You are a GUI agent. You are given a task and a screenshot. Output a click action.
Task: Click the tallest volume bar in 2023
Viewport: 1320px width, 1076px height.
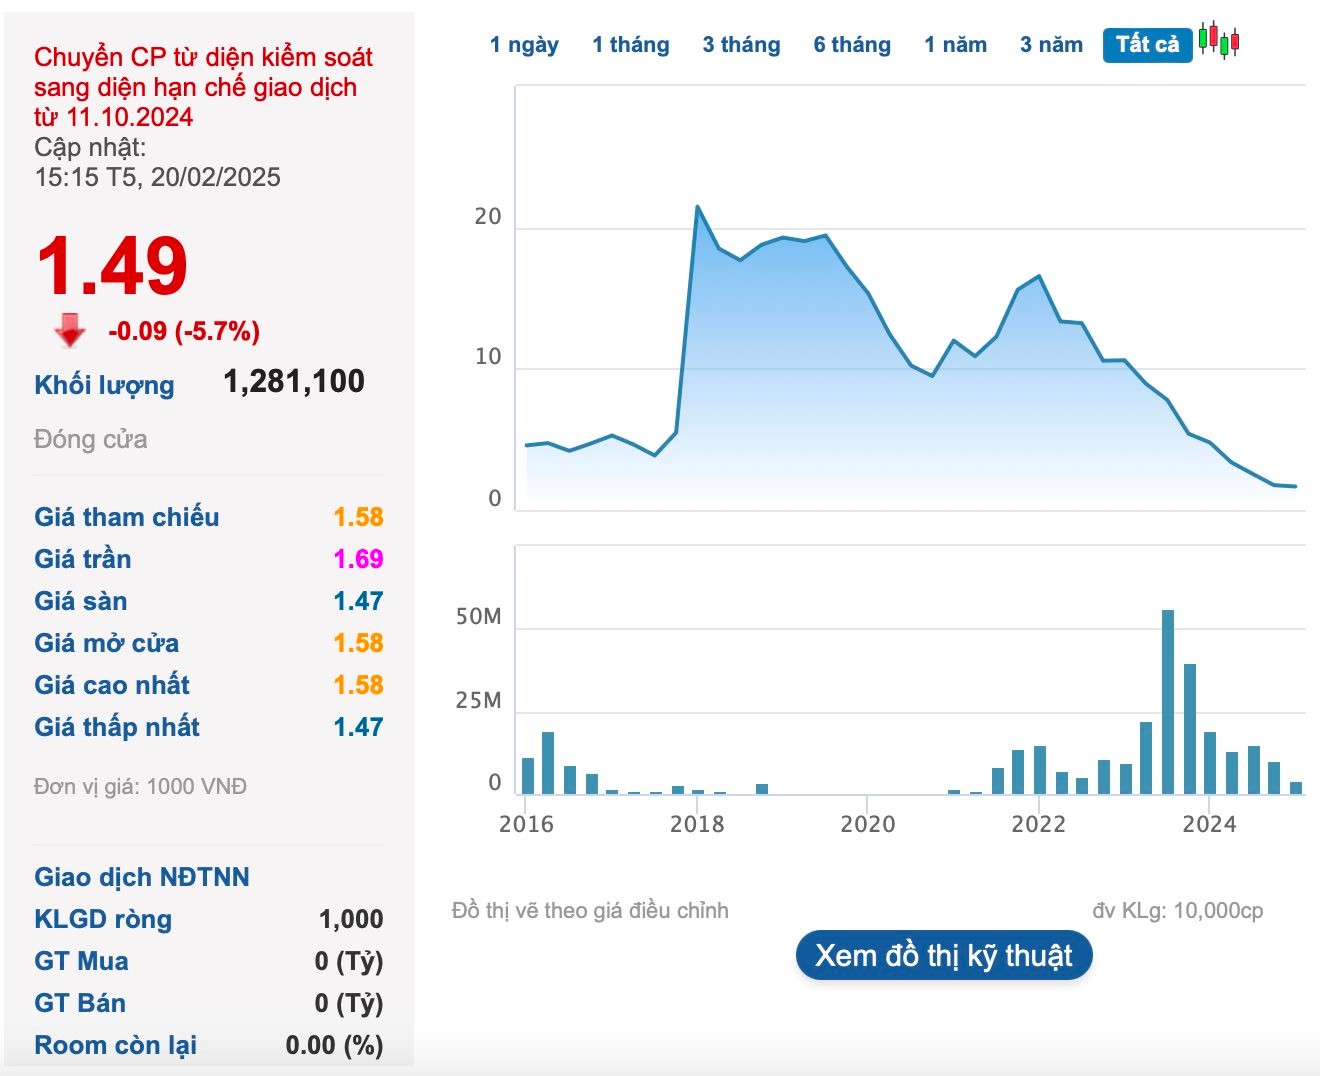(x=1168, y=702)
